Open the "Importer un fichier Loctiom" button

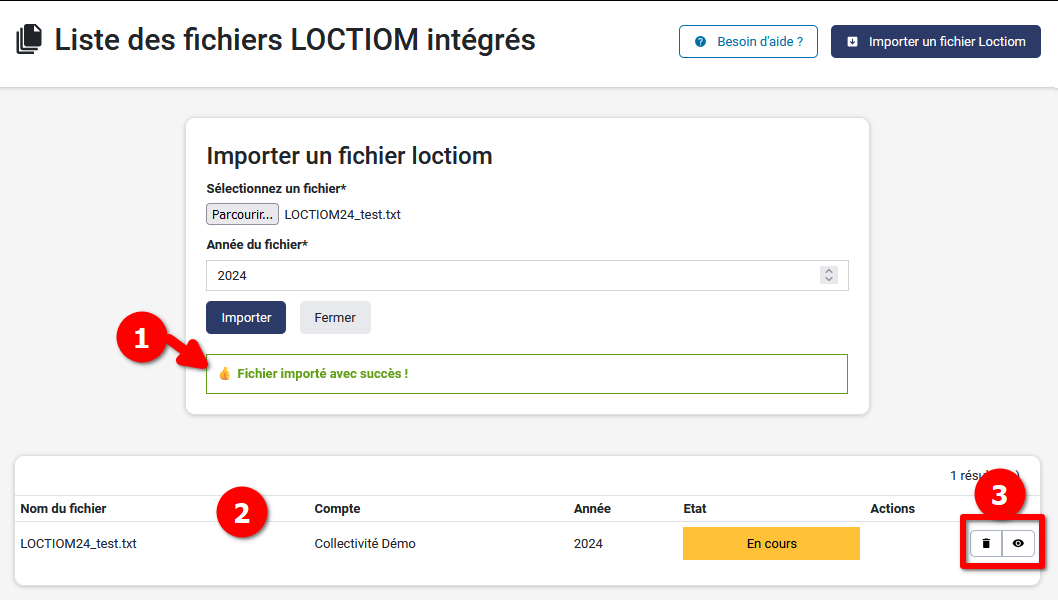[x=936, y=42]
